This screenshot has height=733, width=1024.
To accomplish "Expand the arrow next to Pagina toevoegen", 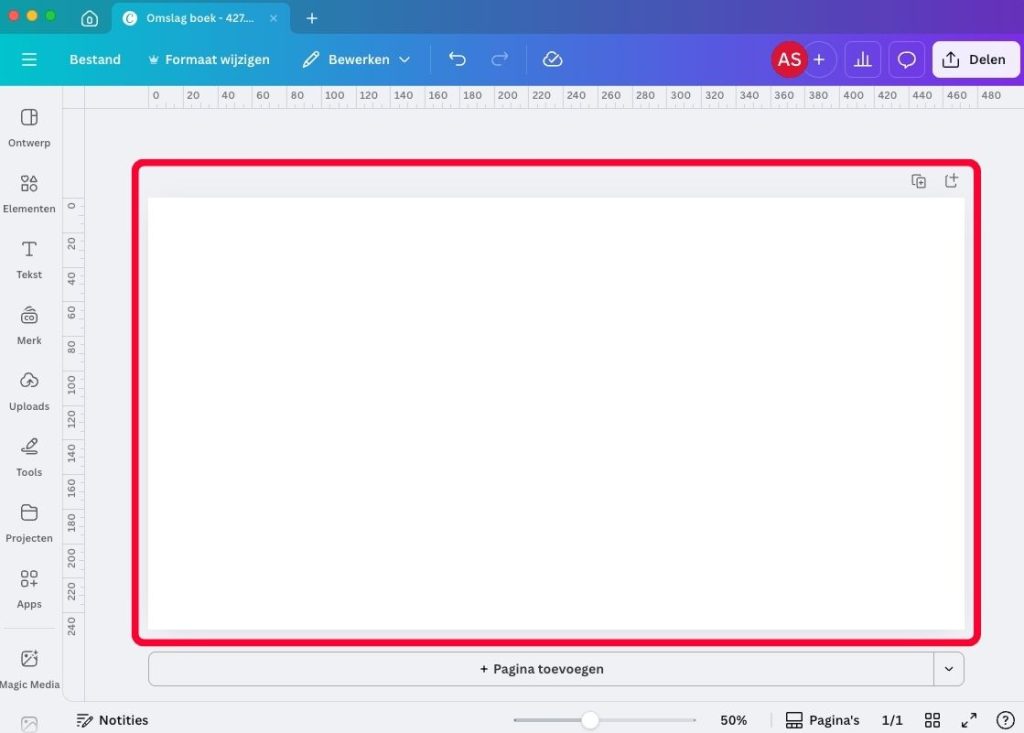I will 948,669.
